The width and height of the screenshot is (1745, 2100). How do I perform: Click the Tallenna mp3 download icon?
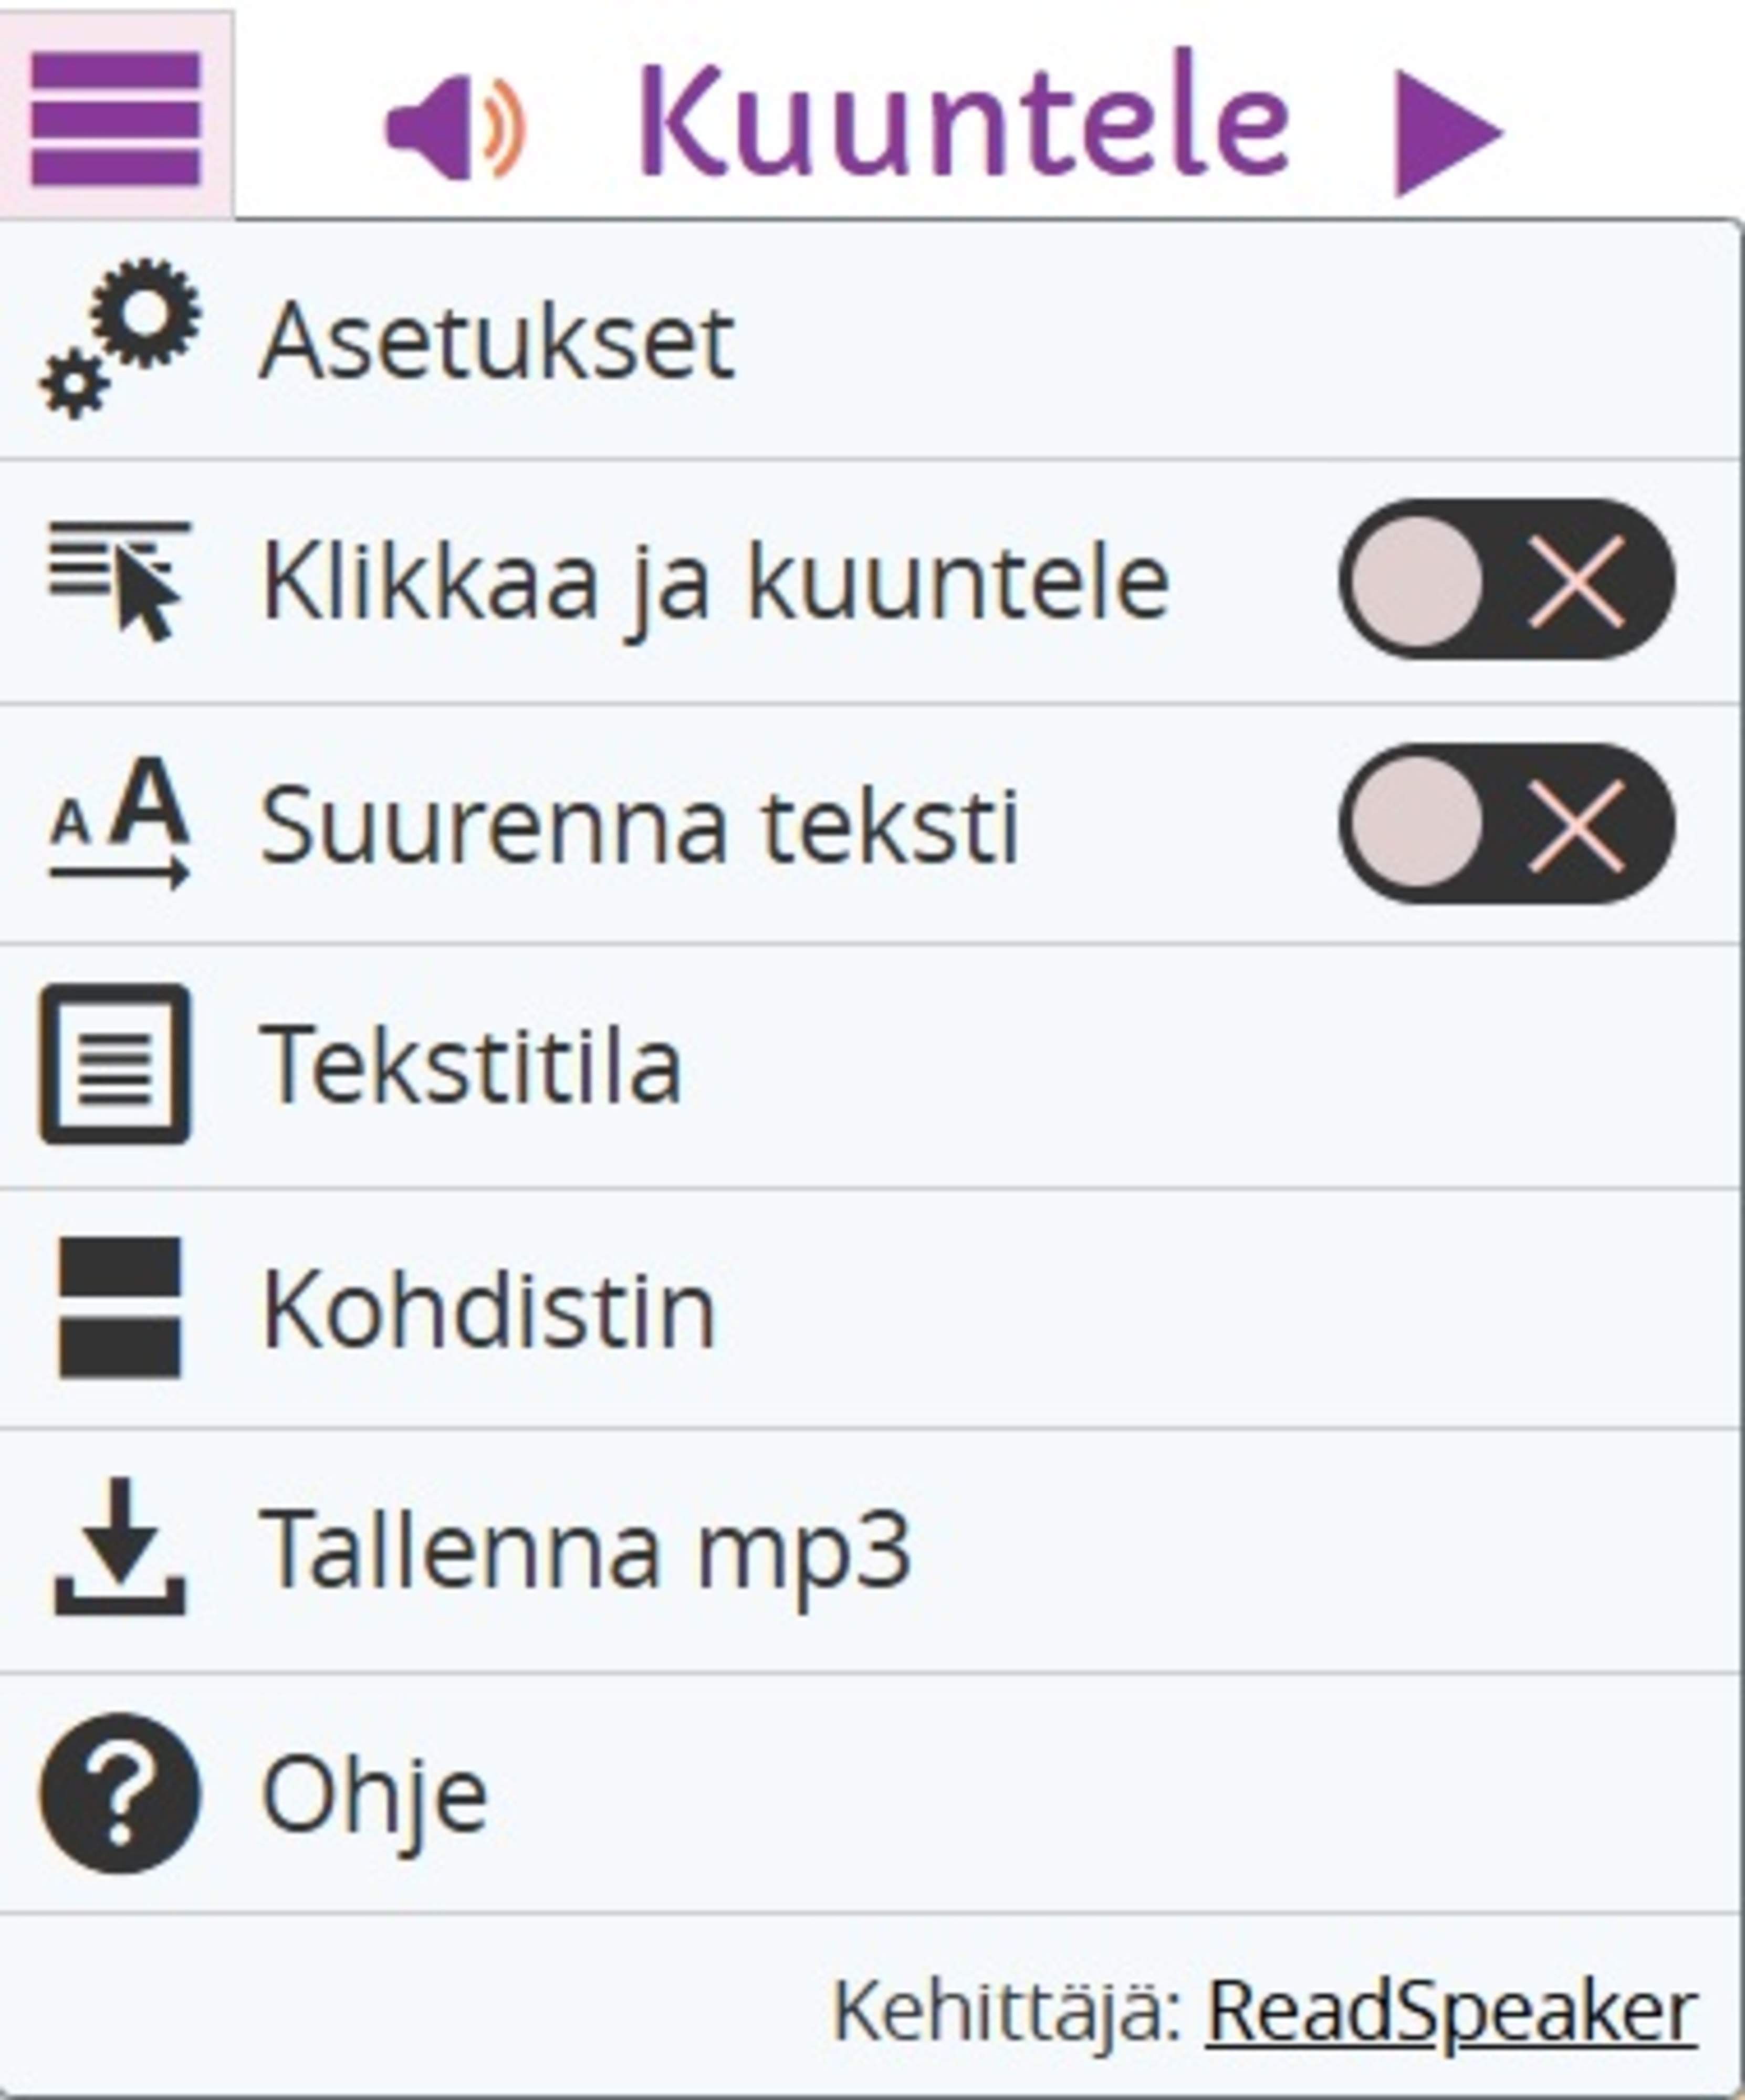pyautogui.click(x=120, y=1547)
